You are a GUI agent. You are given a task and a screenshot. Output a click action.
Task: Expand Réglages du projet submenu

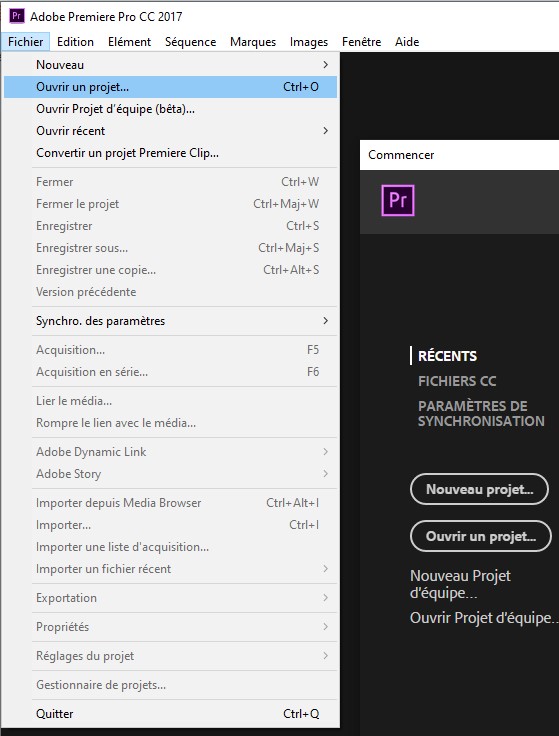coord(170,656)
